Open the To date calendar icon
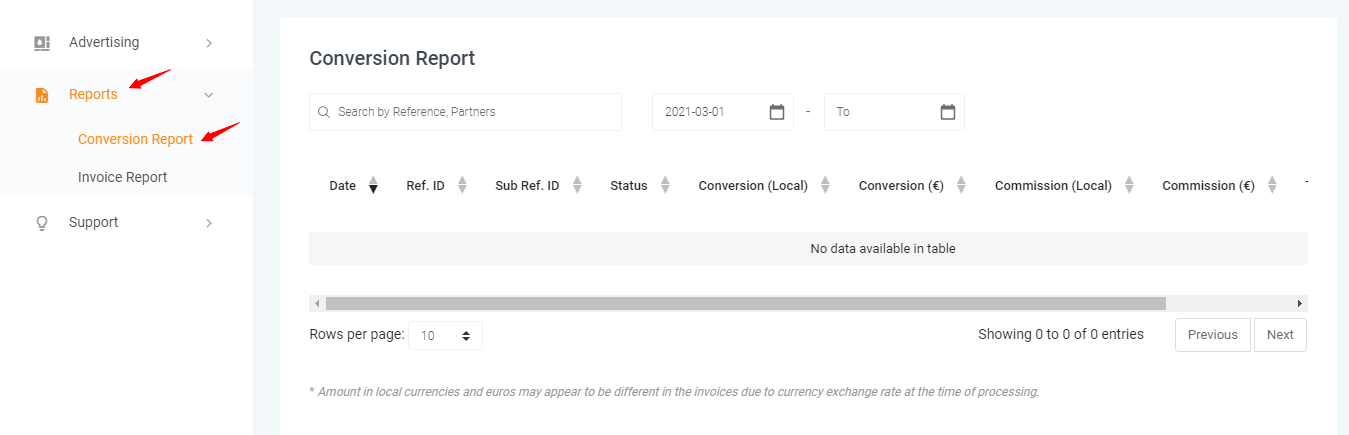The width and height of the screenshot is (1349, 435). pyautogui.click(x=948, y=112)
